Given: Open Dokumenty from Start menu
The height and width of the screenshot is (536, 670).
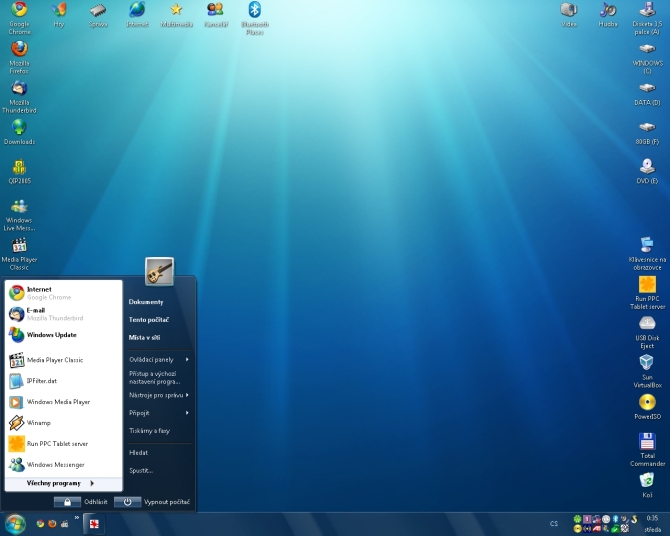Looking at the screenshot, I should pyautogui.click(x=146, y=302).
